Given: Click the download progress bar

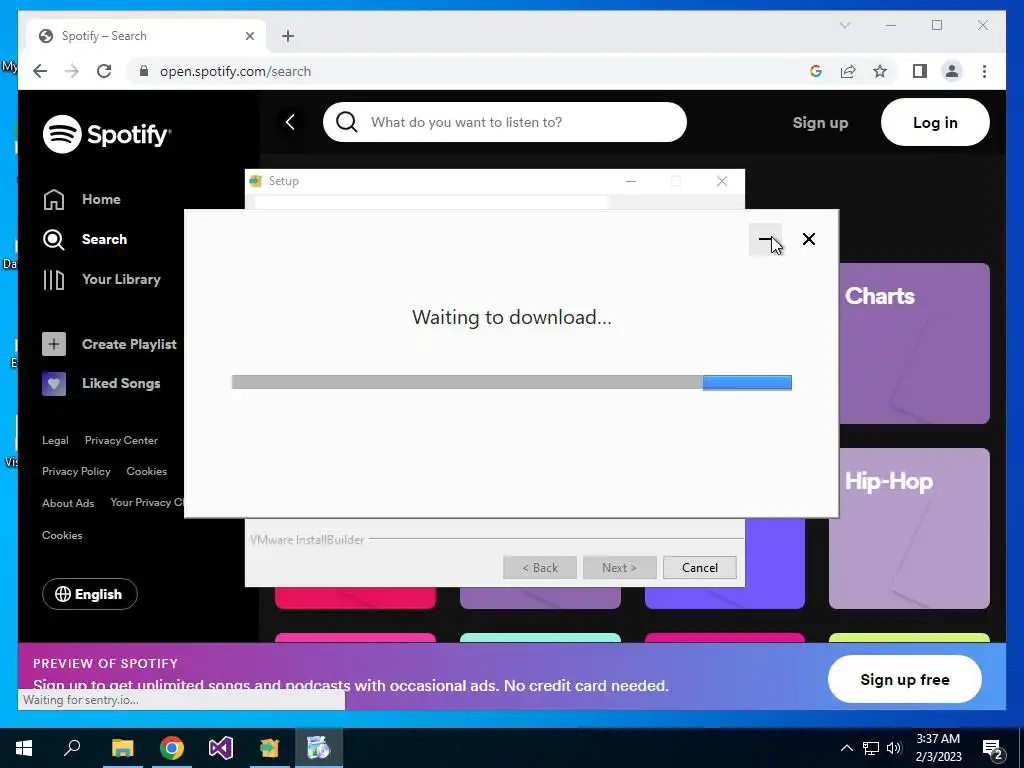Looking at the screenshot, I should pos(511,382).
